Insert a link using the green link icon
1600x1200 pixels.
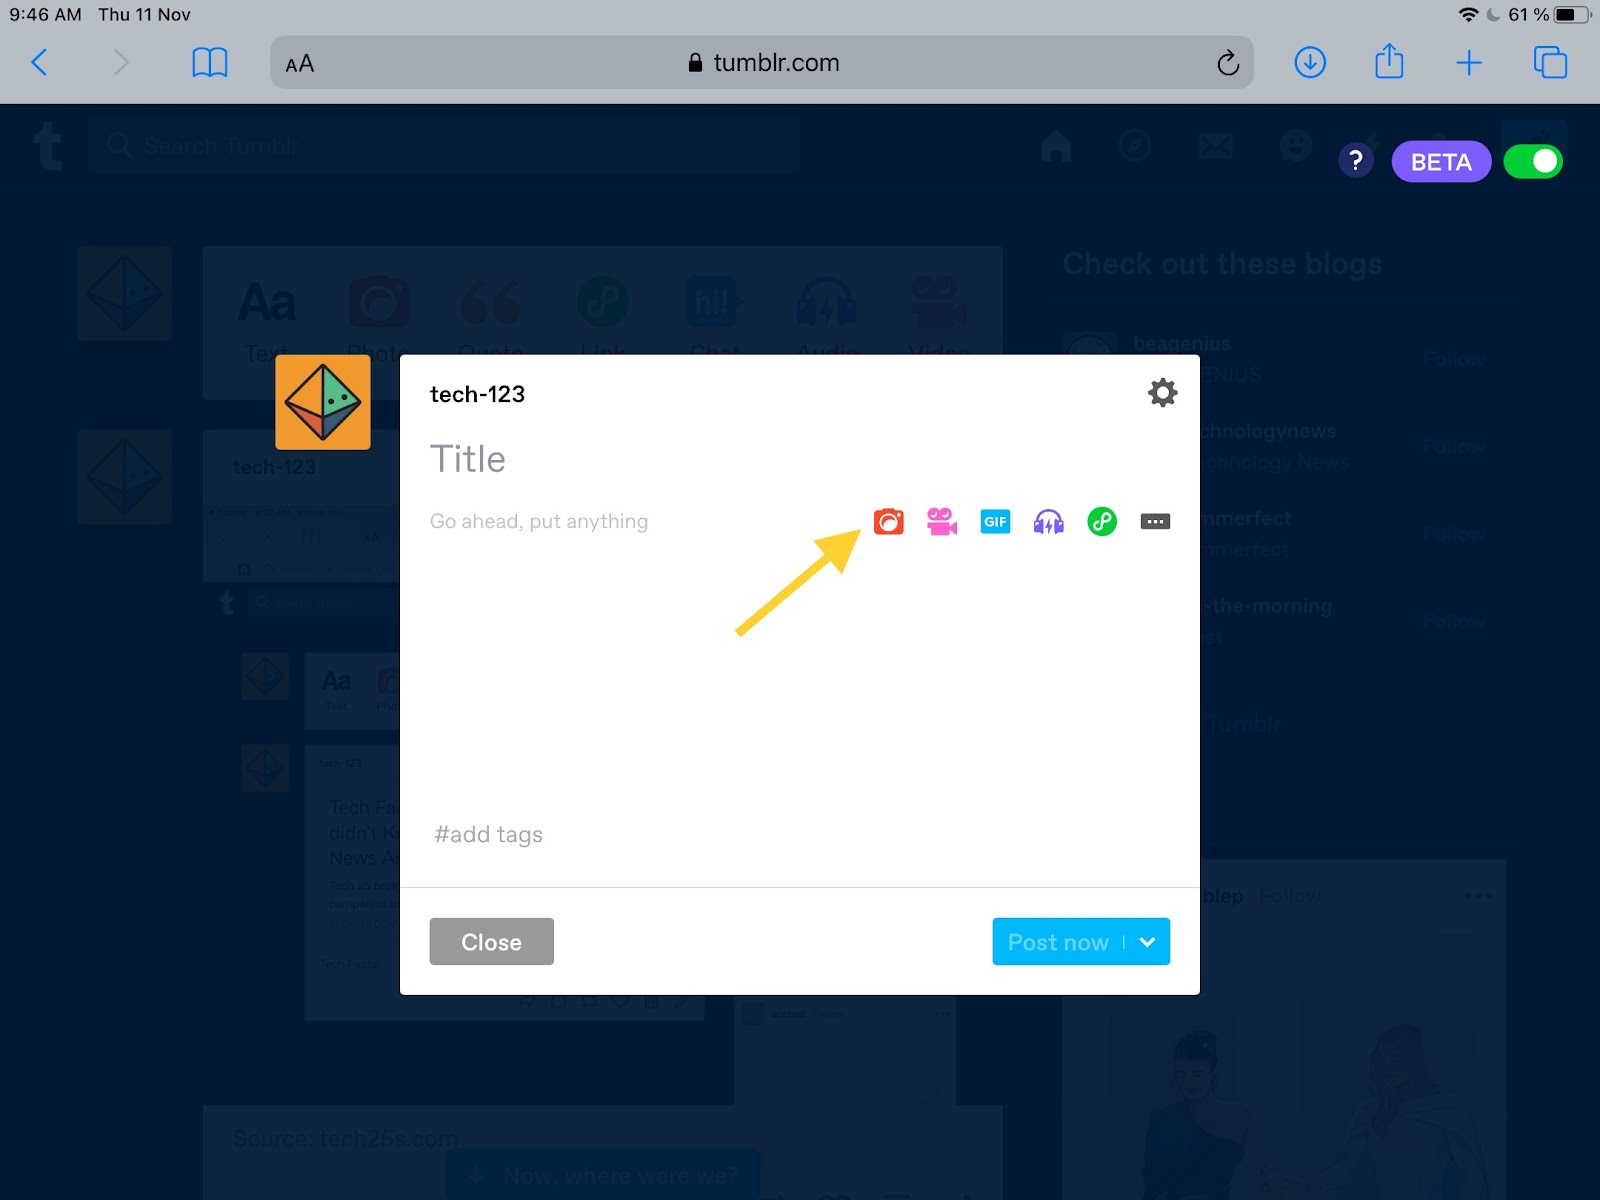pyautogui.click(x=1102, y=521)
